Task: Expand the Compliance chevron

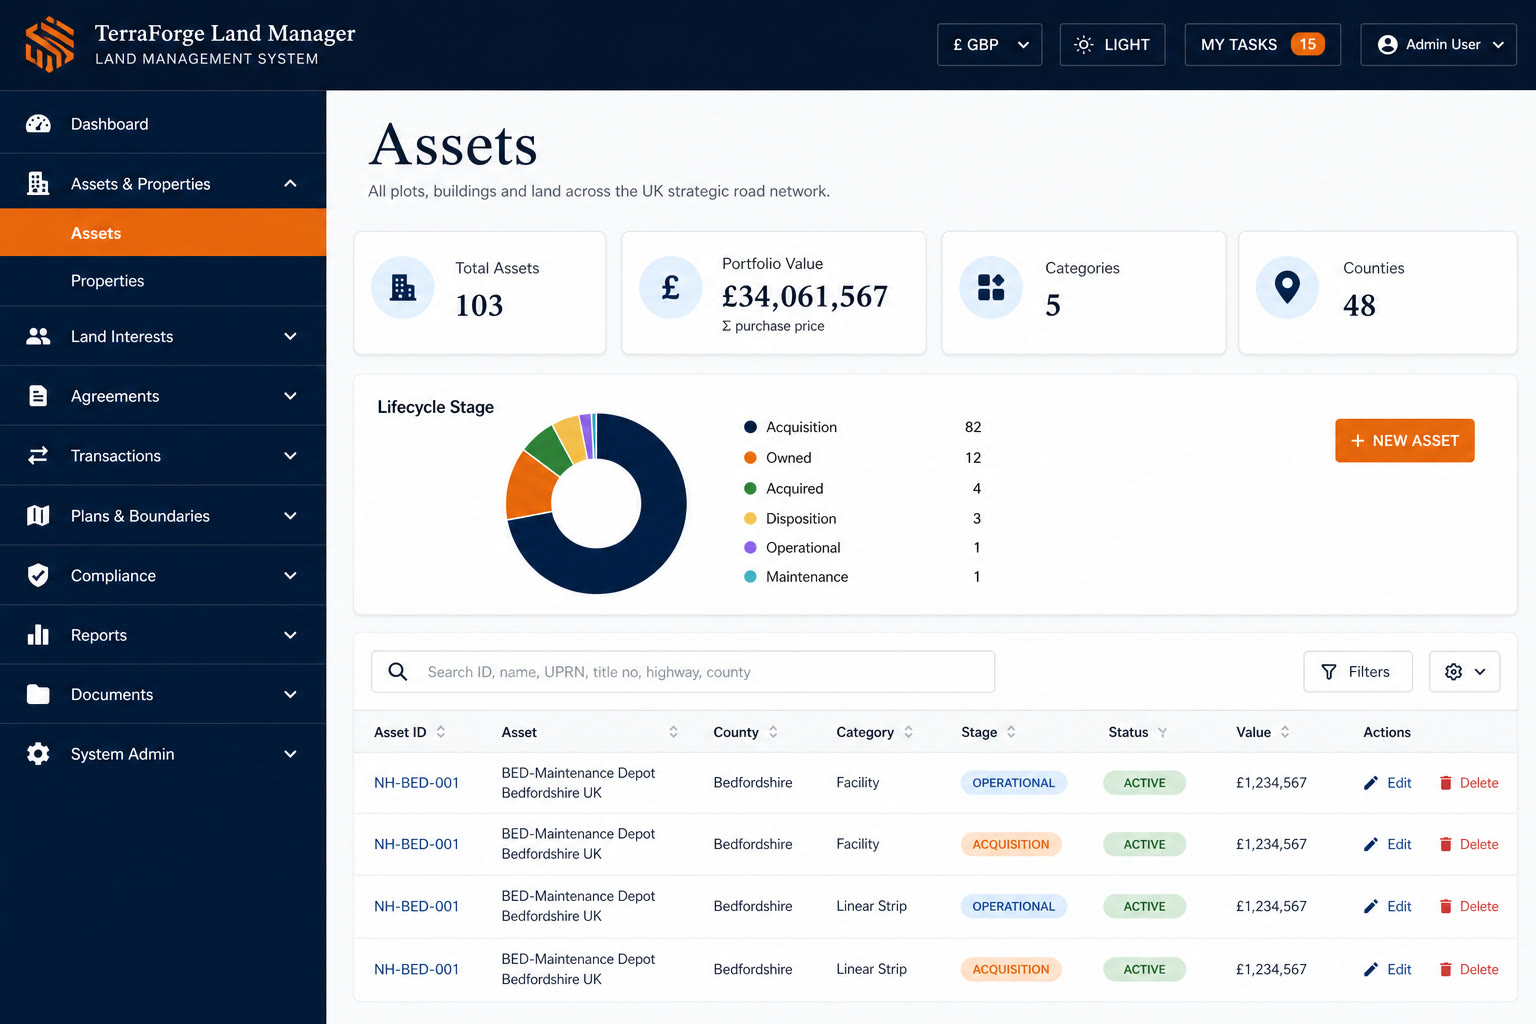Action: point(290,575)
